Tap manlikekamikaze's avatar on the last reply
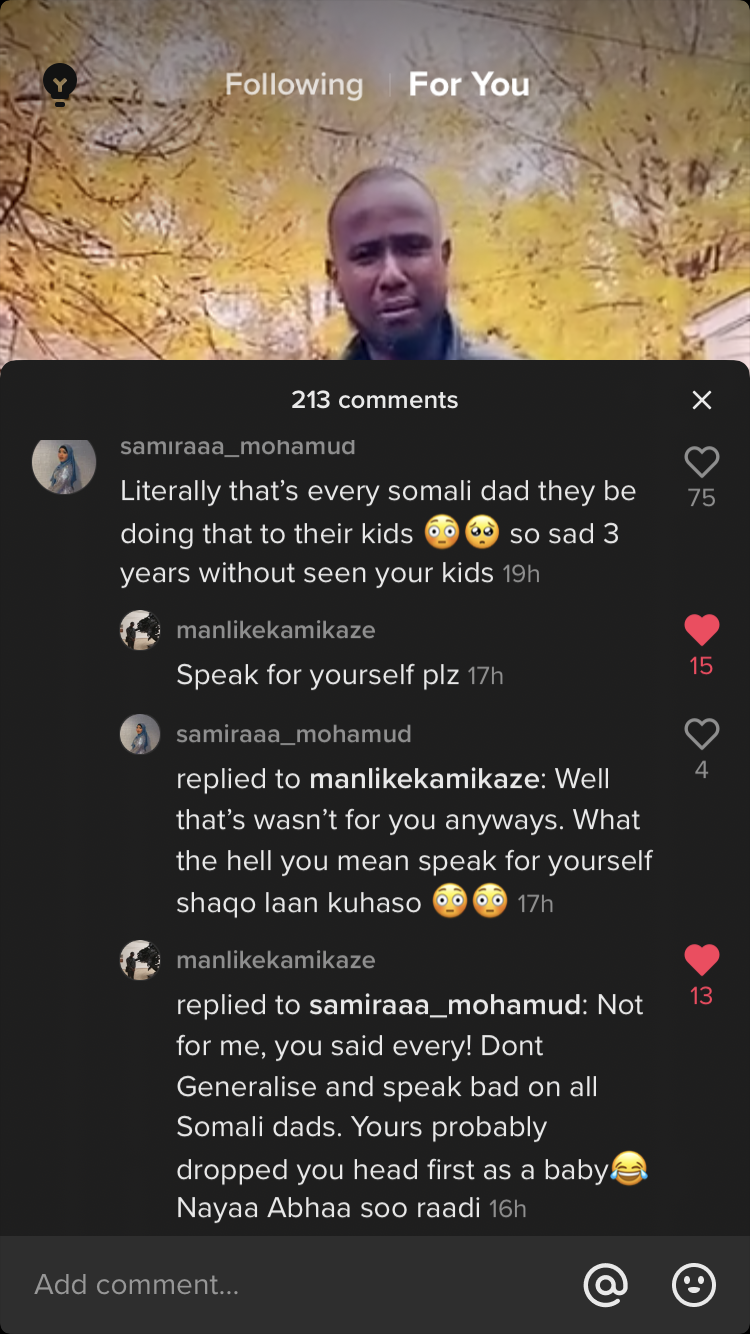This screenshot has width=750, height=1334. pos(140,960)
